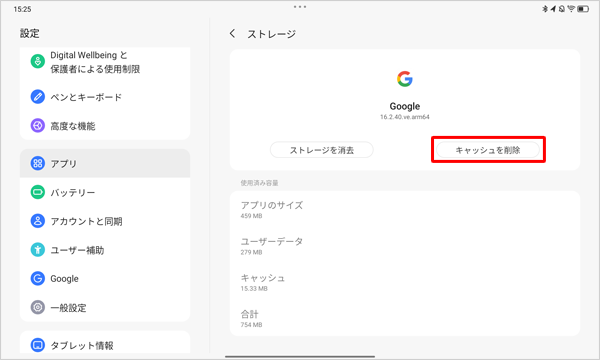600x360 pixels.
Task: Tap the 279 MB value
Action: 251,252
